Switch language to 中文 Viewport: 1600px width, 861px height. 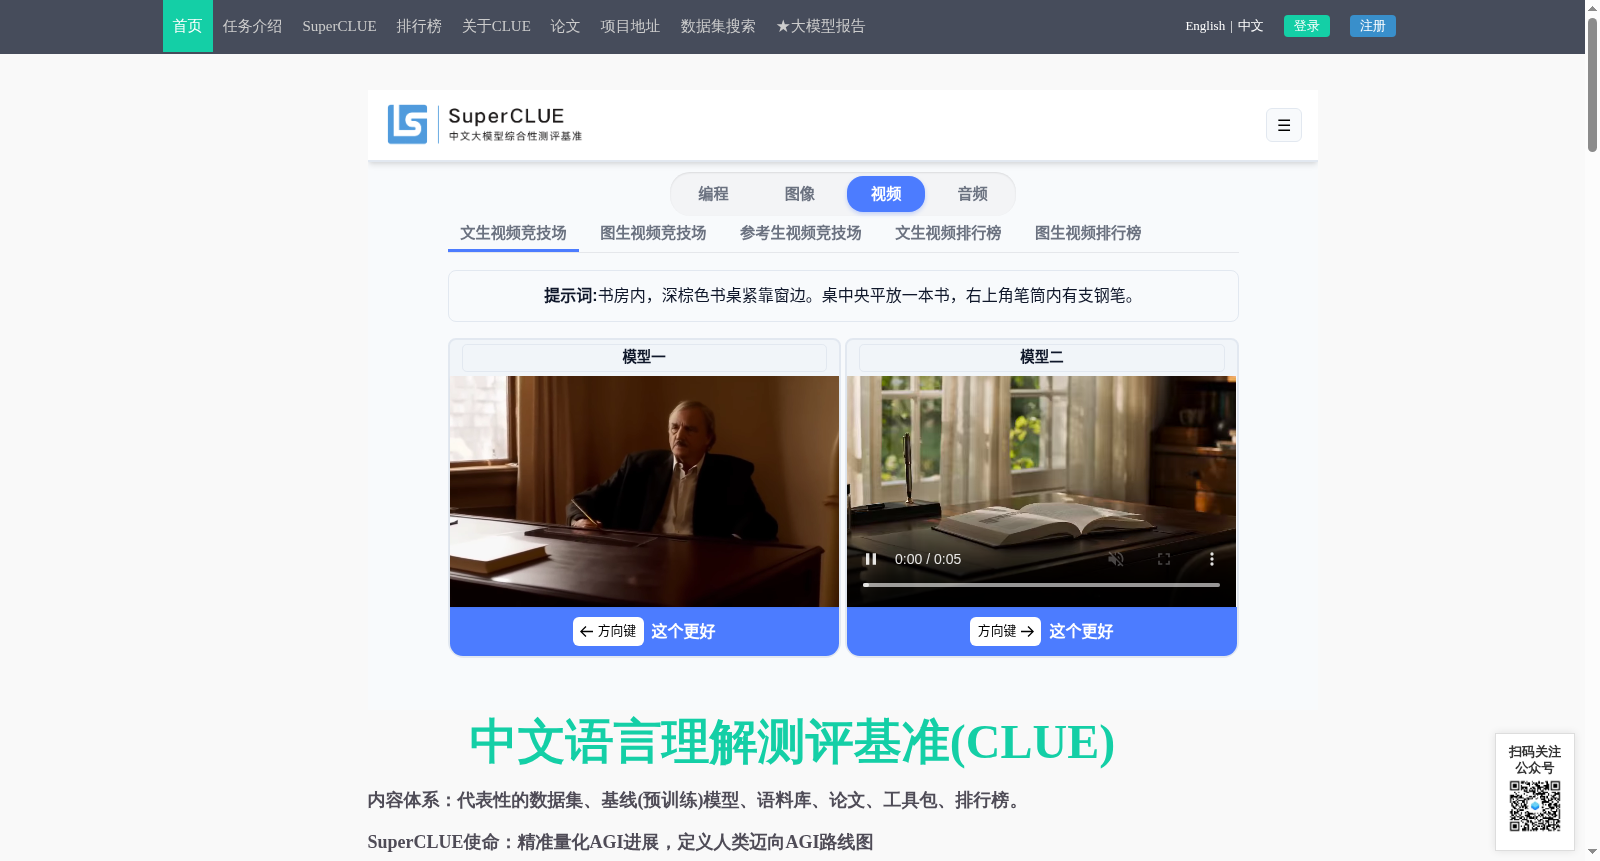coord(1250,26)
